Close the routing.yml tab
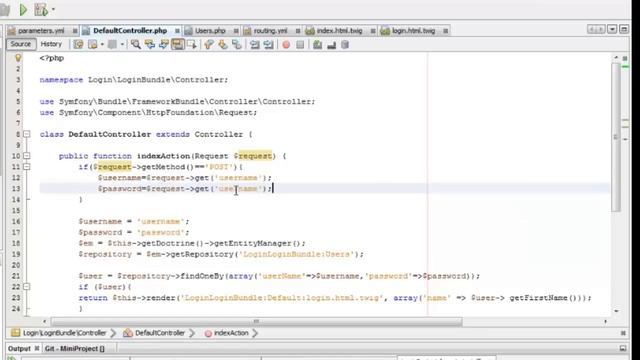 298,31
